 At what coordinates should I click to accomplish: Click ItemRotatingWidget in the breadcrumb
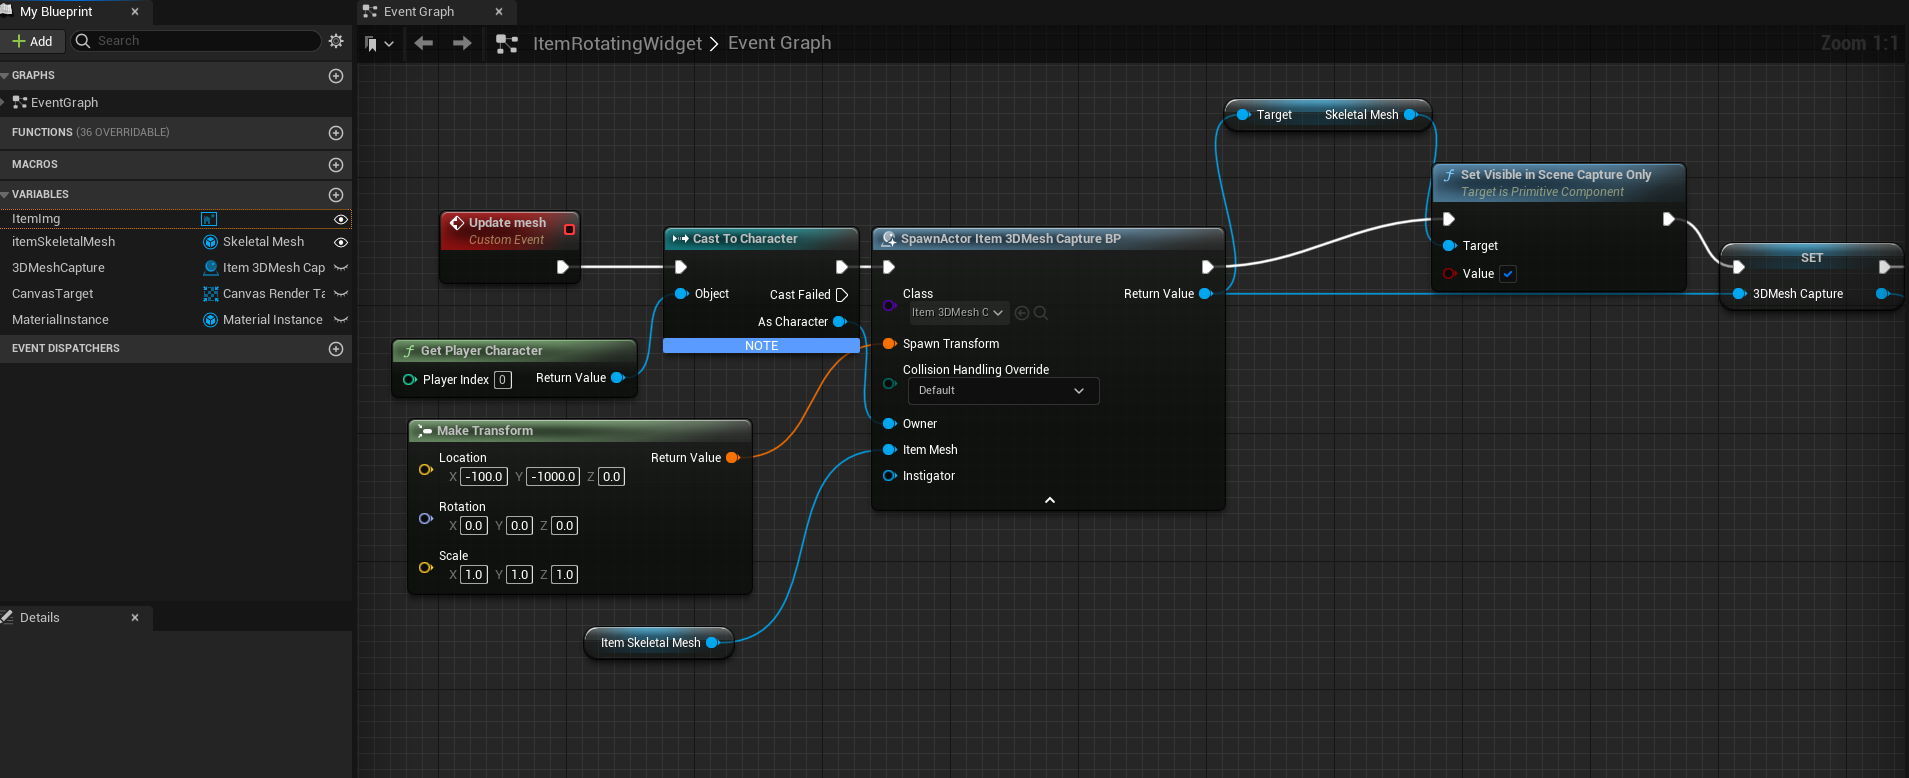(617, 43)
